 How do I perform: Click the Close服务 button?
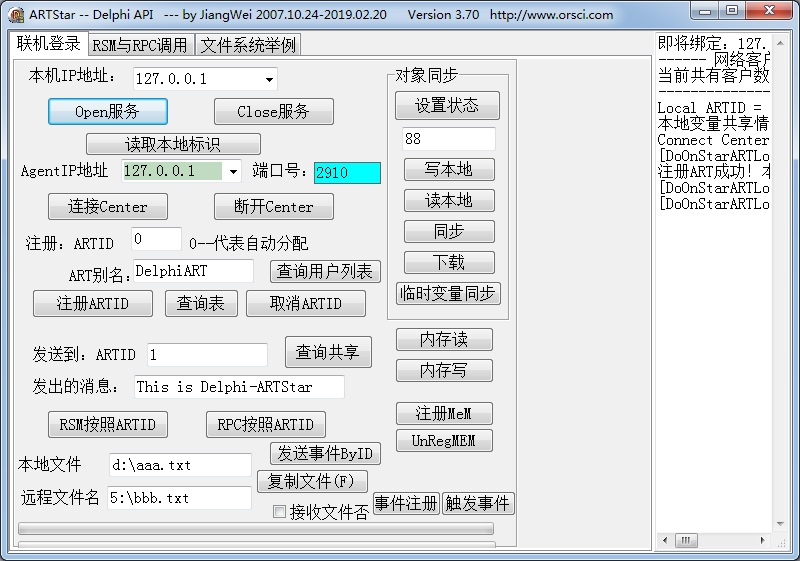[x=273, y=111]
